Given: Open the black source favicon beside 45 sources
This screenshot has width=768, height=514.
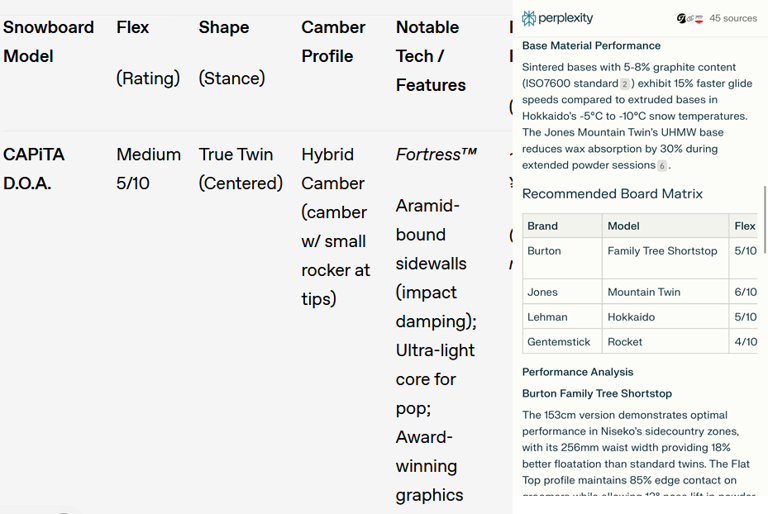Looking at the screenshot, I should [681, 19].
